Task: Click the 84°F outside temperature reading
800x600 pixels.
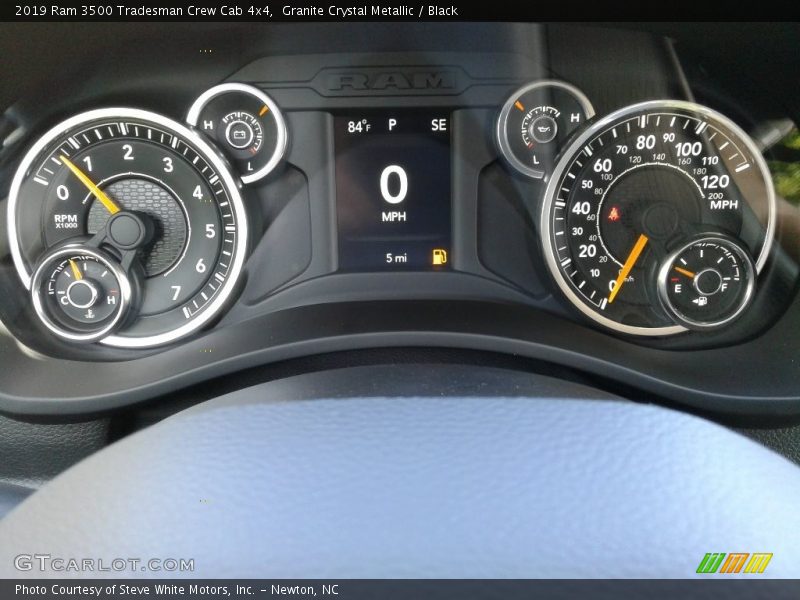Action: click(358, 126)
